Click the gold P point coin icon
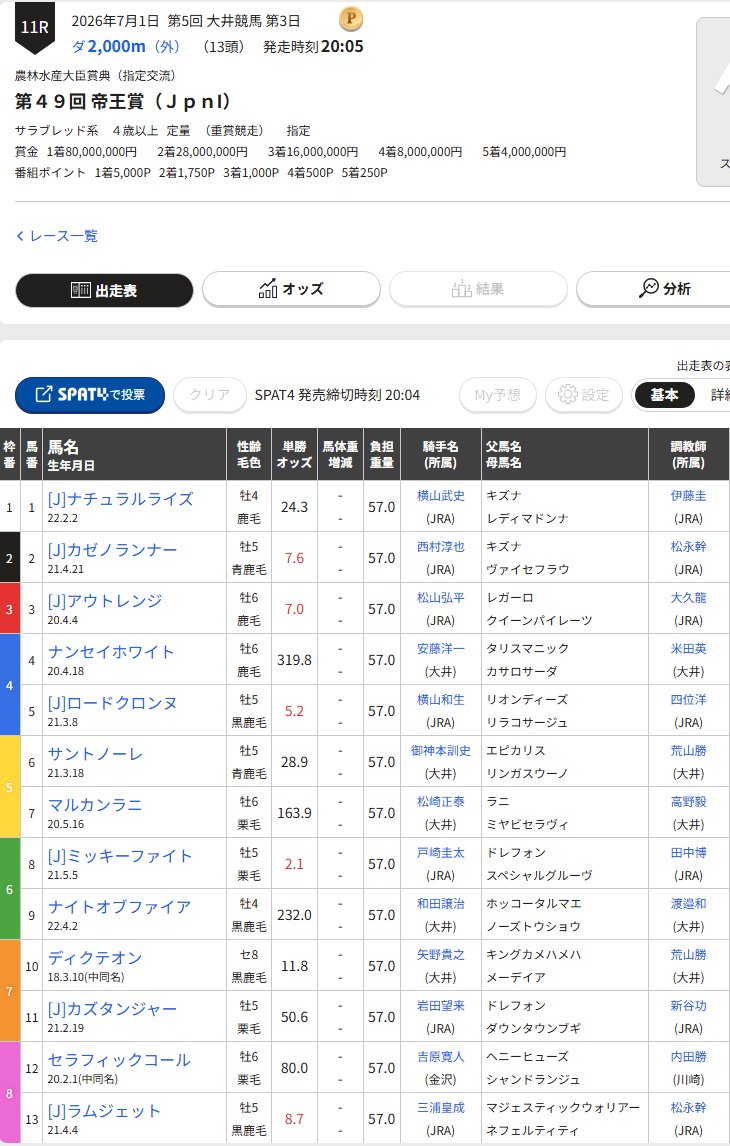This screenshot has height=1146, width=730. coord(351,20)
